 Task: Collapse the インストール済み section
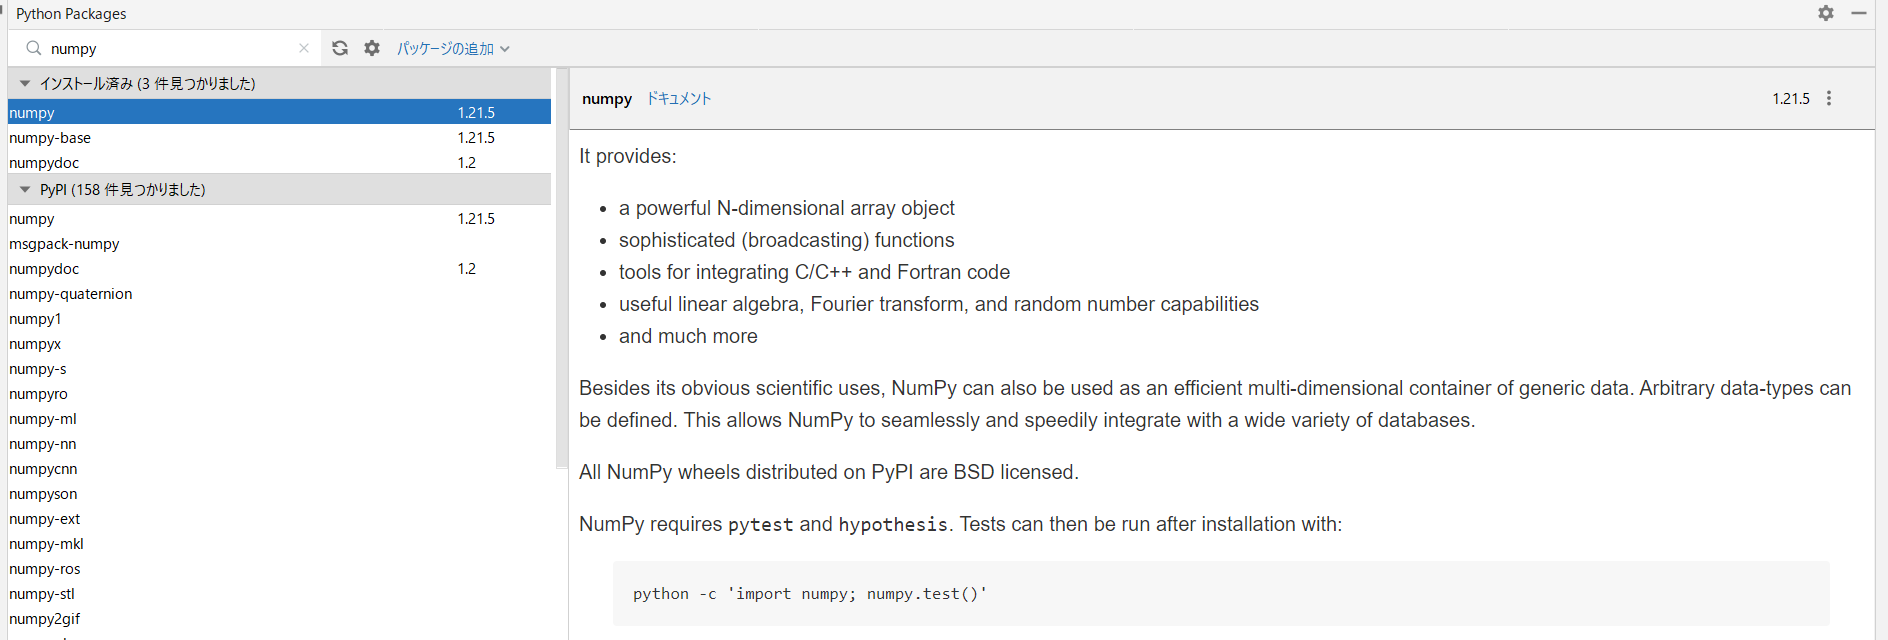click(25, 84)
